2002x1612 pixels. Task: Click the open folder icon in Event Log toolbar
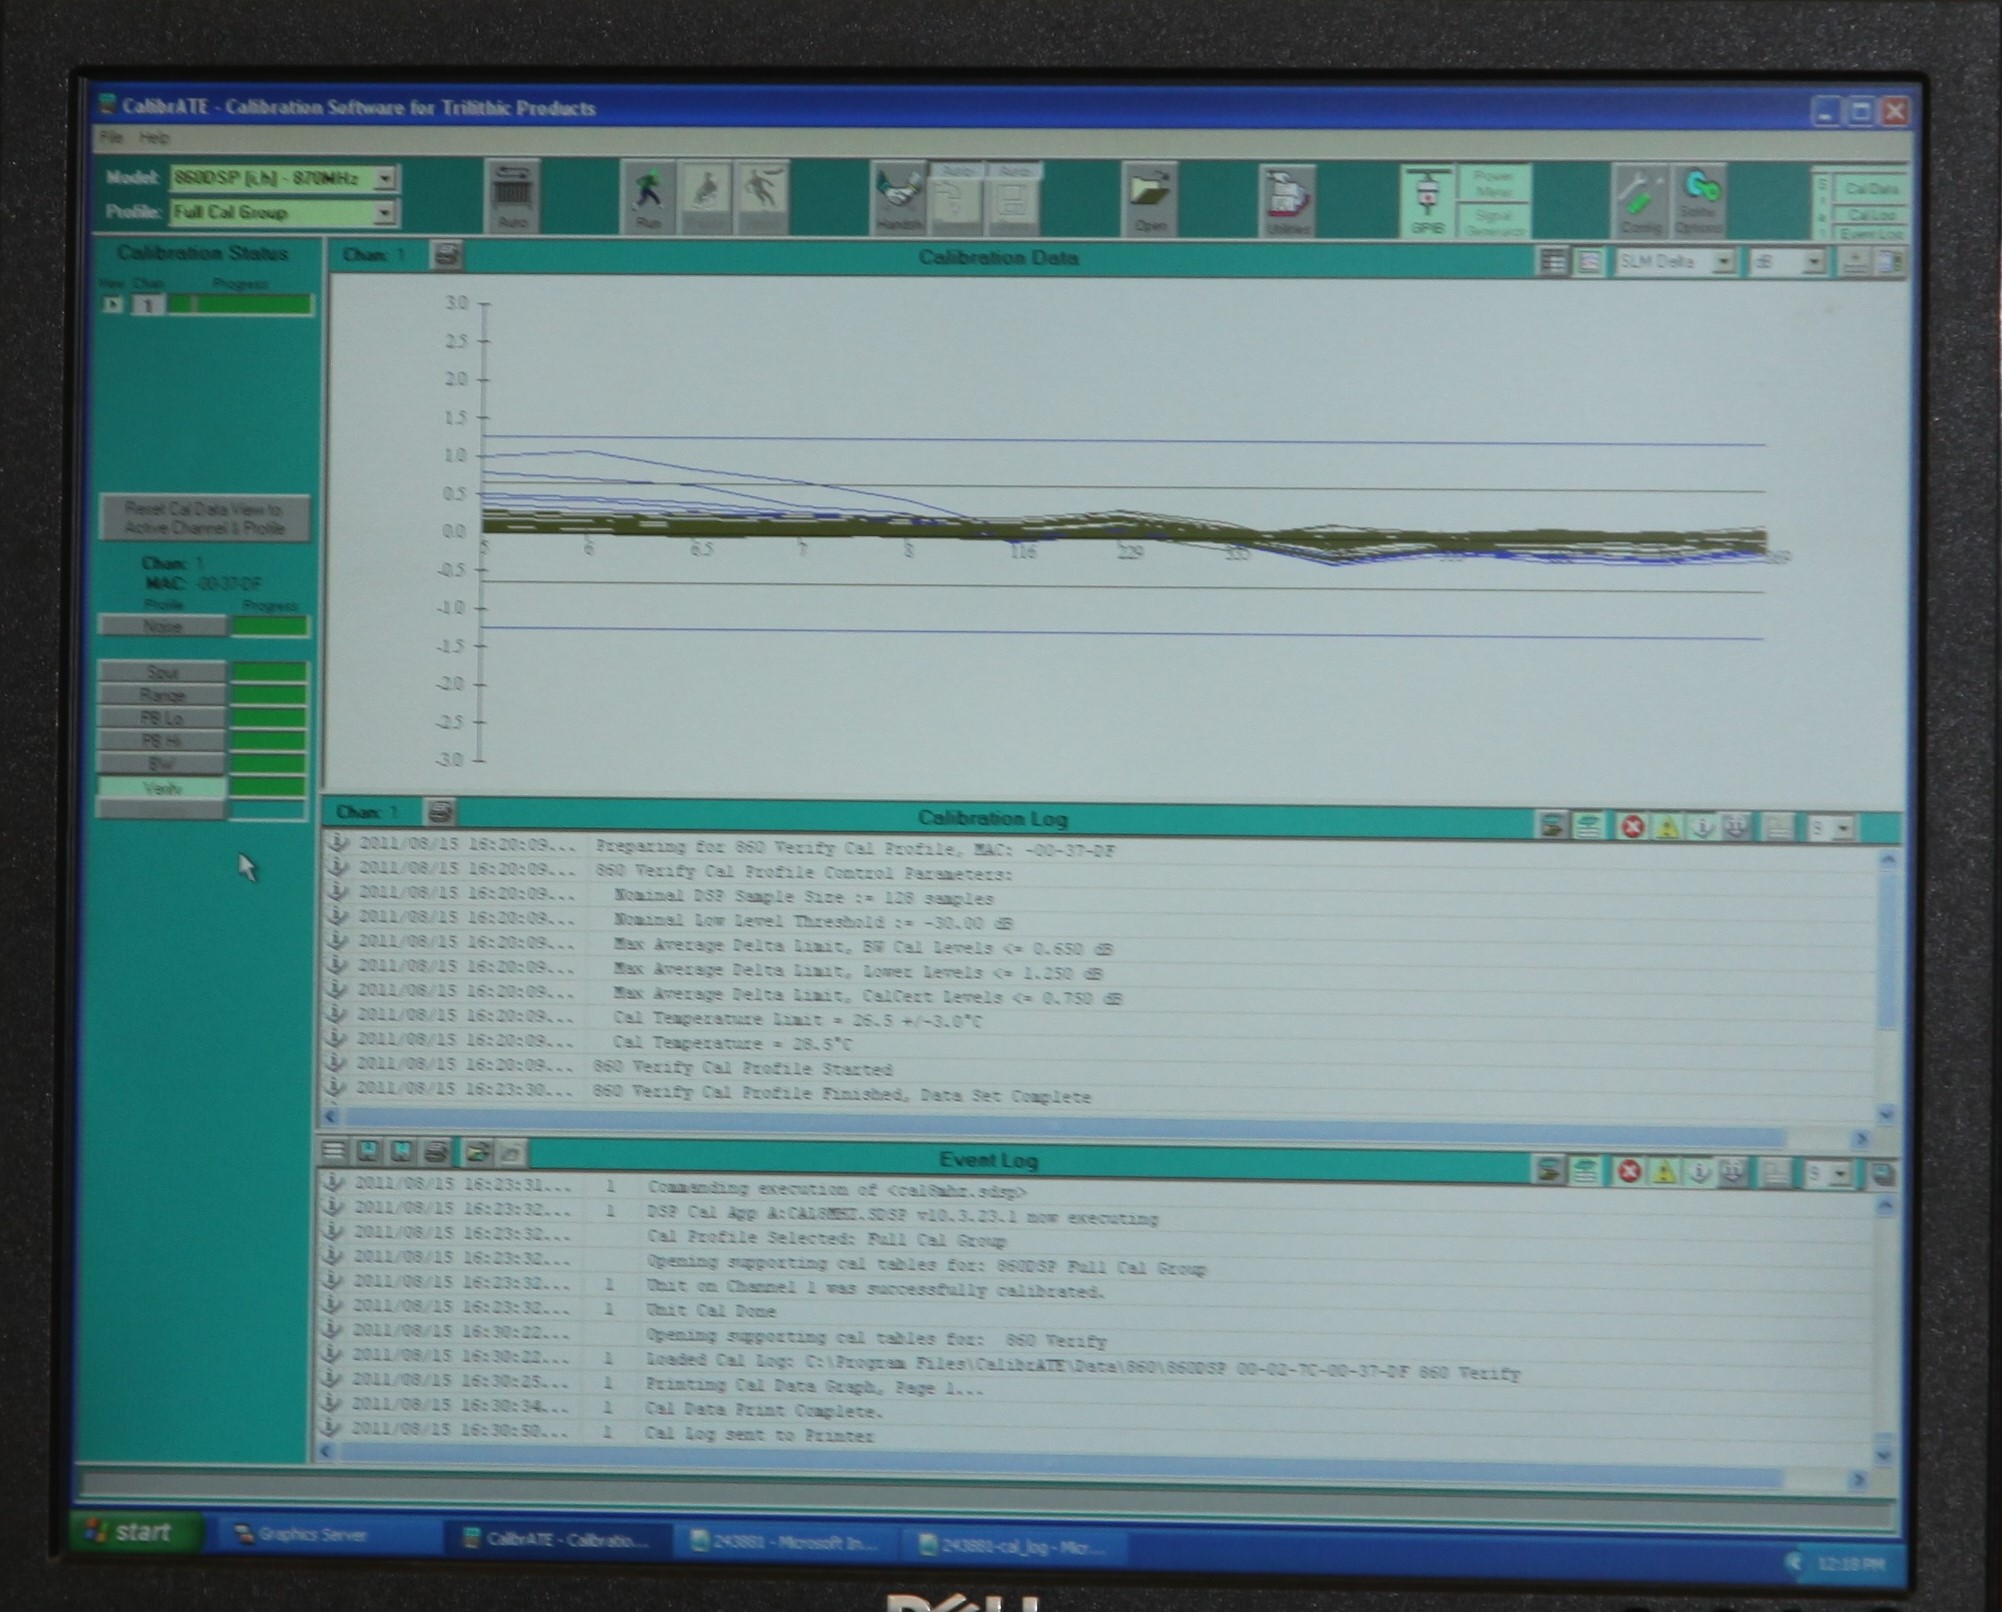[x=478, y=1153]
